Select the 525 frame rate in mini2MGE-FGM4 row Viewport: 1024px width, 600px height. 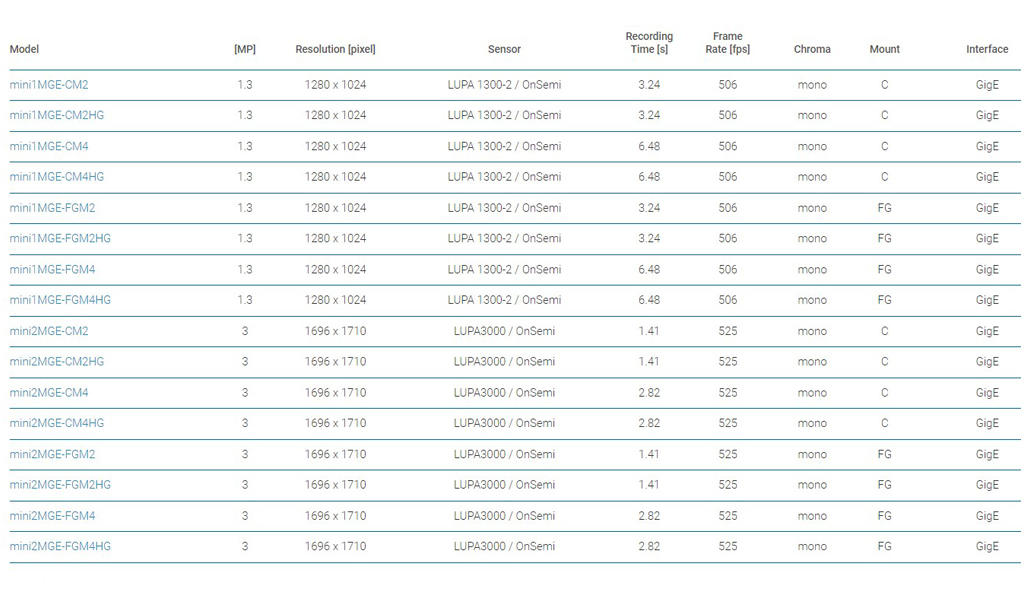728,516
